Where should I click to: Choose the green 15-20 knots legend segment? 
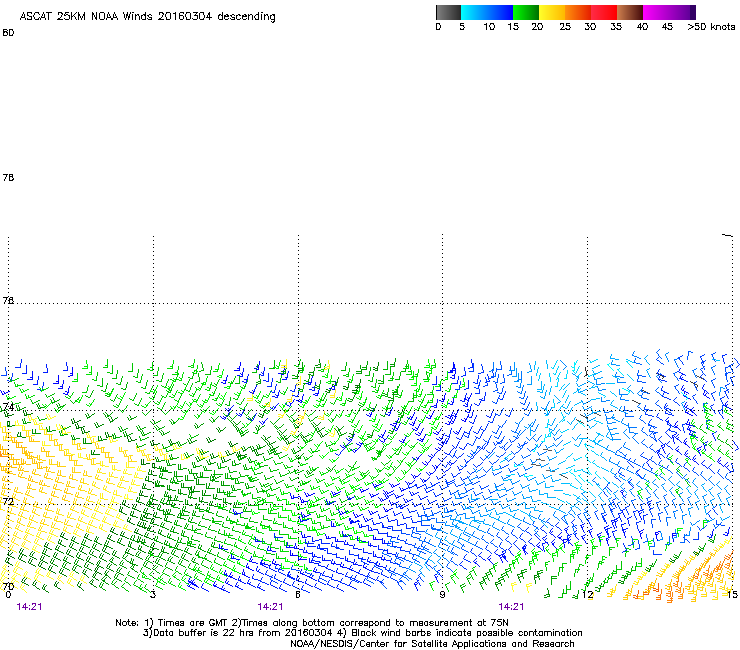(x=526, y=12)
